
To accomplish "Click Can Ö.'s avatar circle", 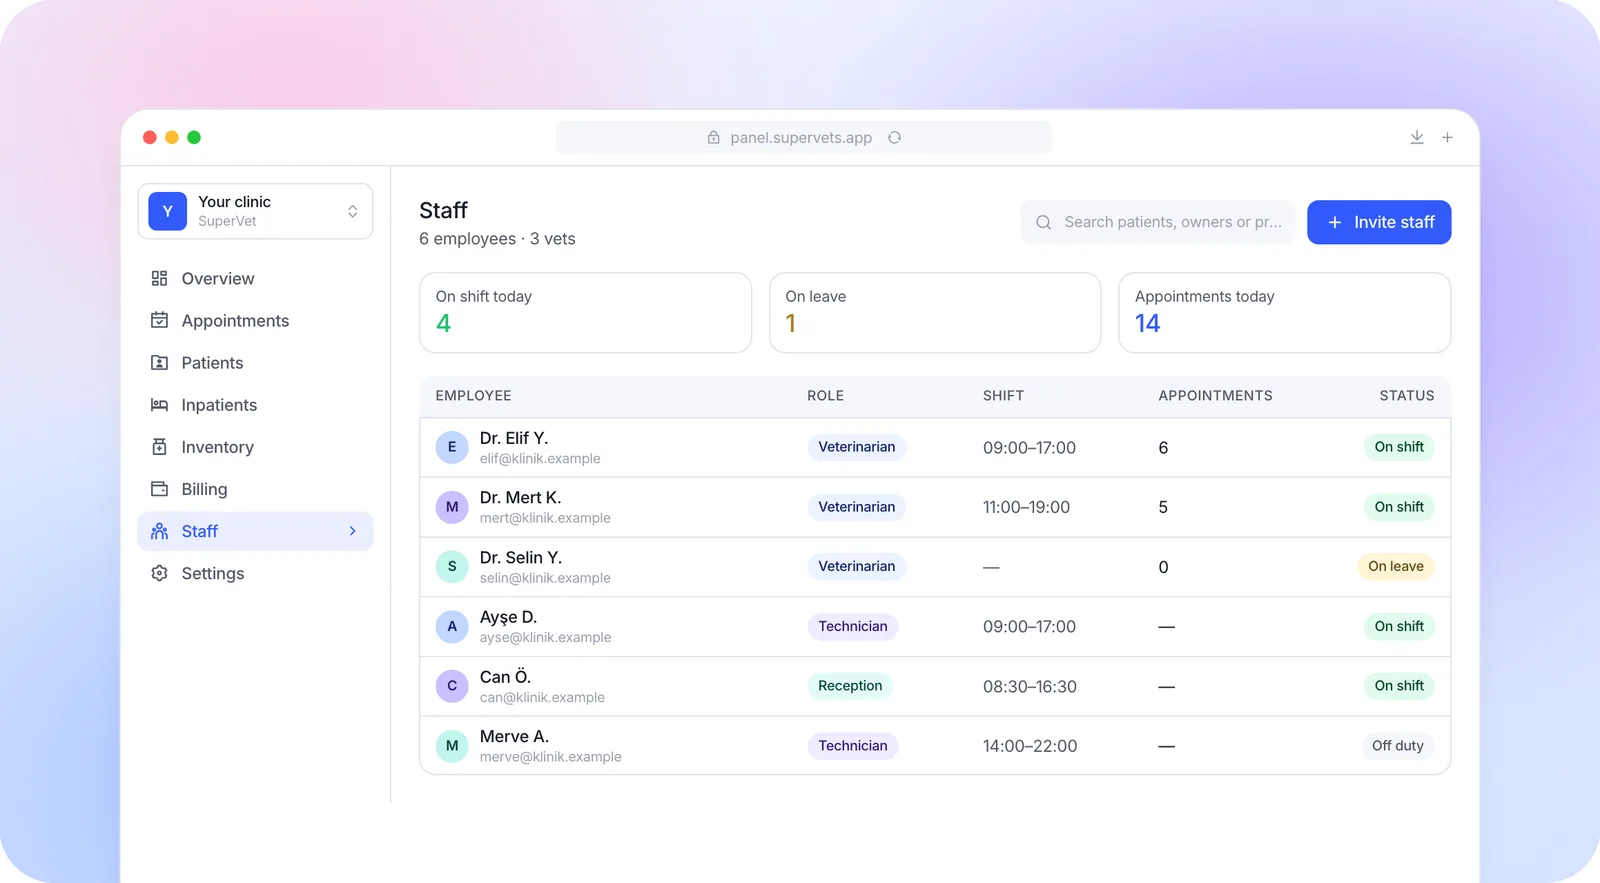I will [452, 686].
